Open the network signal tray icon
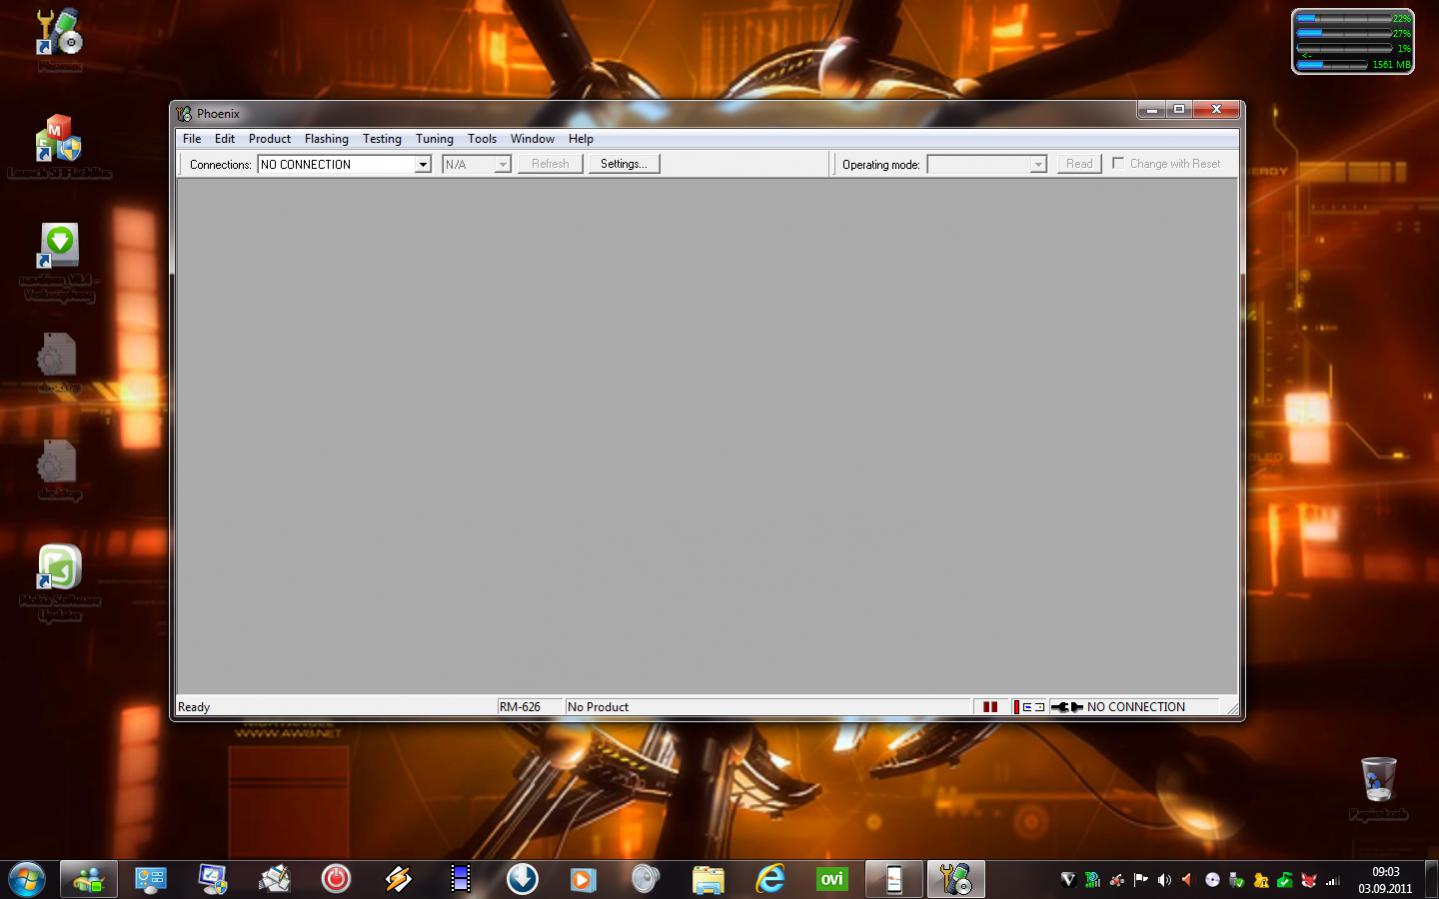 [1332, 880]
